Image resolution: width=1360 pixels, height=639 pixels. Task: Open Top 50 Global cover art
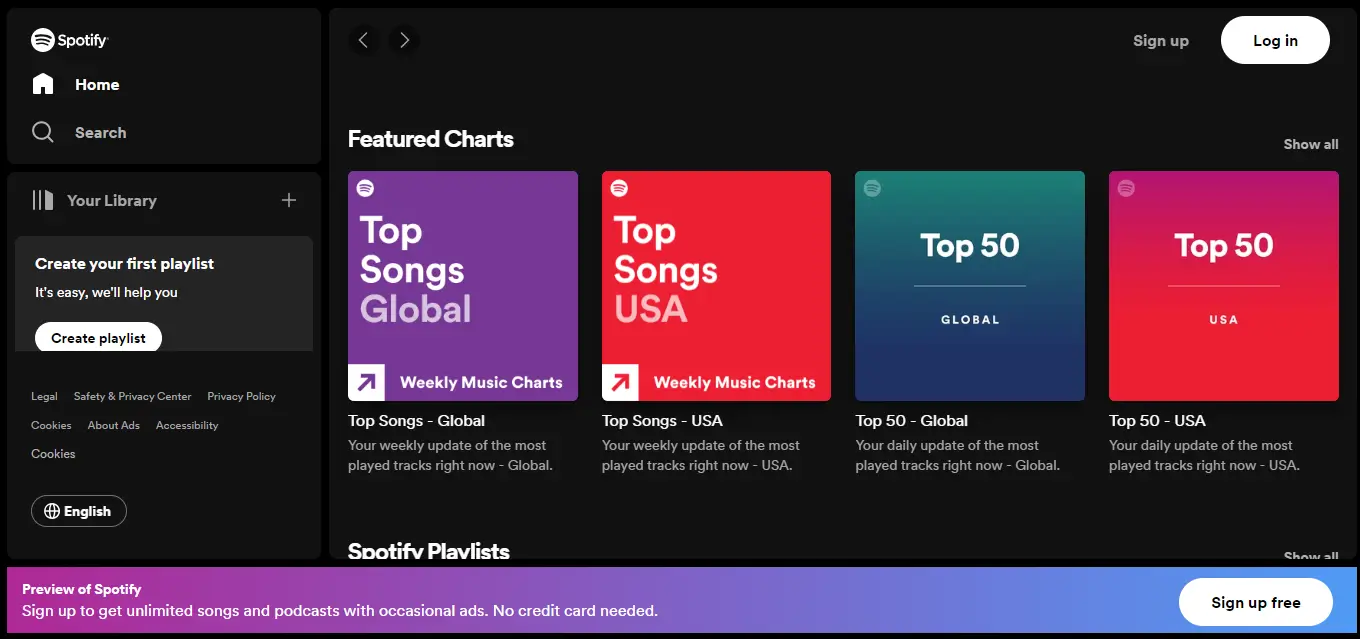[x=970, y=286]
